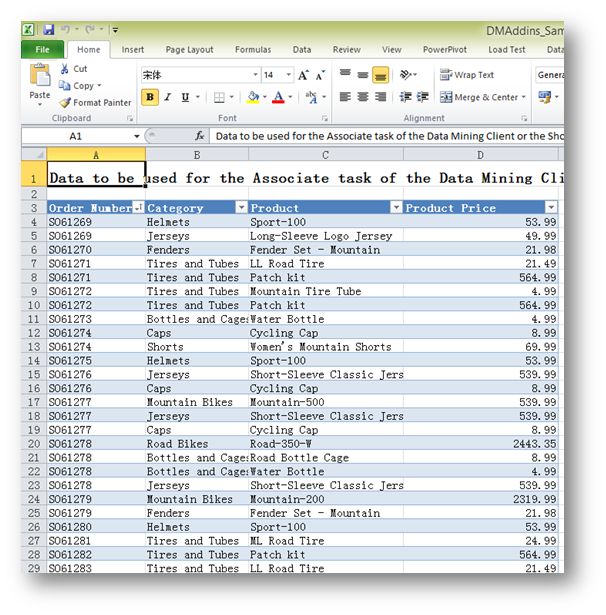Click the Name Box showing A1
The height and width of the screenshot is (615, 606).
tap(76, 136)
